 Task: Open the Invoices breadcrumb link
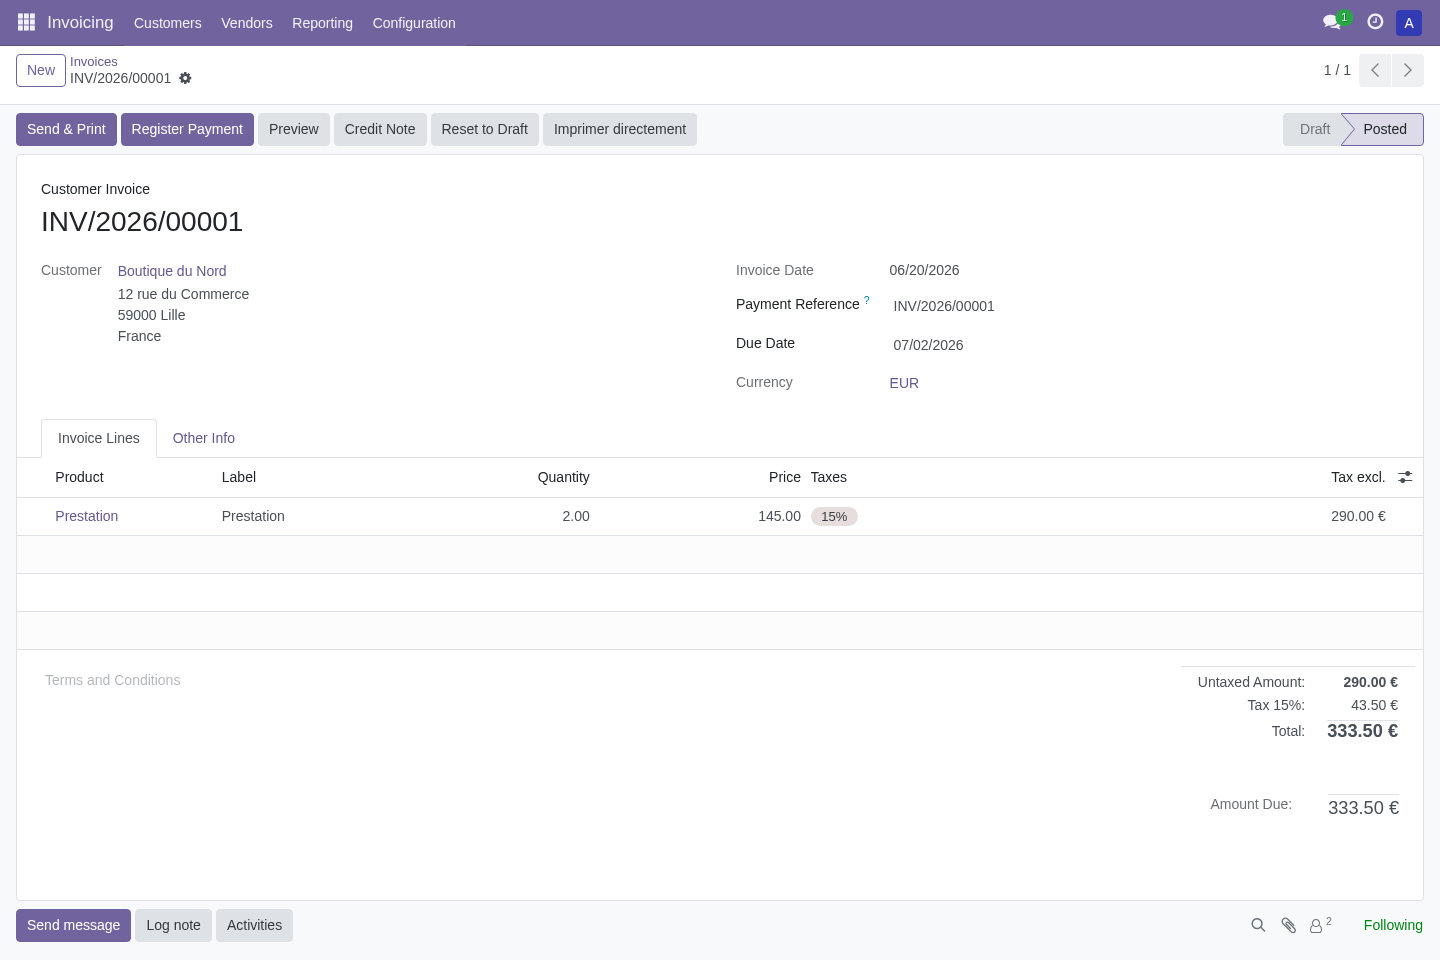coord(94,62)
